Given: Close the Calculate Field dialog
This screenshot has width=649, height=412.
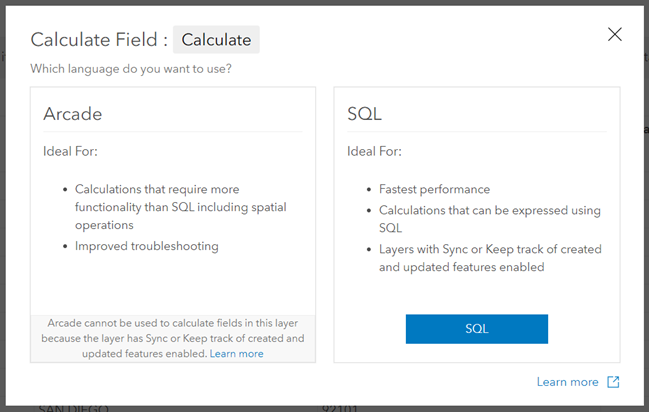Looking at the screenshot, I should click(x=615, y=35).
